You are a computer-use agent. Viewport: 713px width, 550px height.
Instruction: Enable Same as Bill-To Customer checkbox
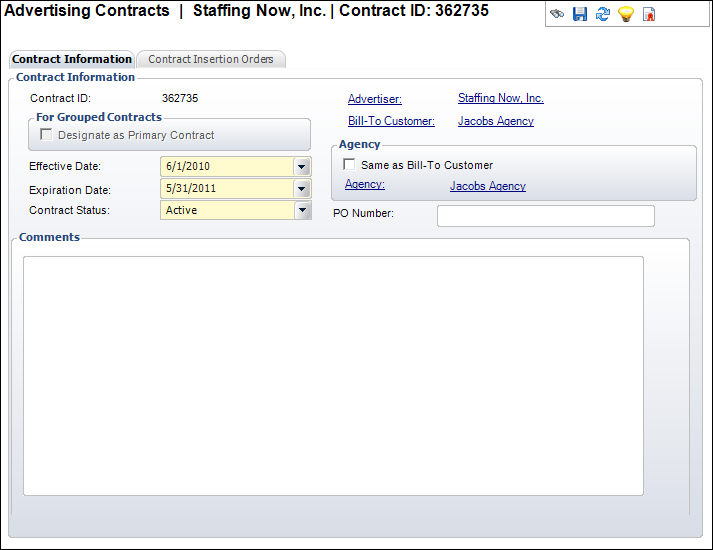(349, 165)
